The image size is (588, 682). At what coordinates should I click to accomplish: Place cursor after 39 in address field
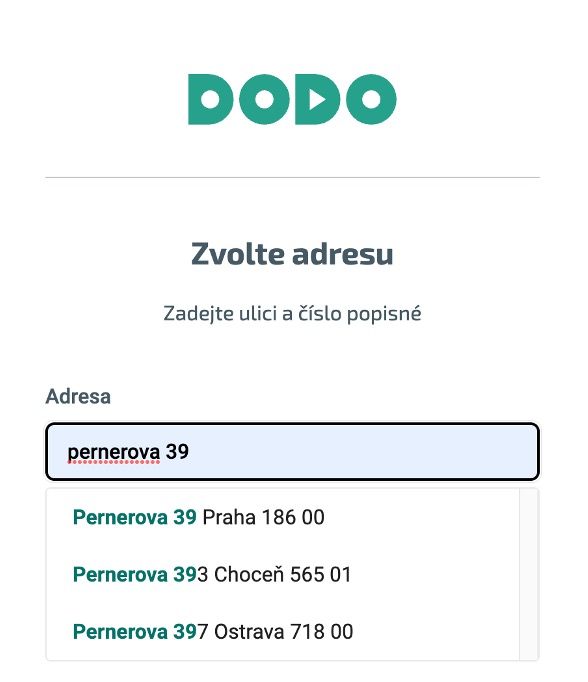190,451
